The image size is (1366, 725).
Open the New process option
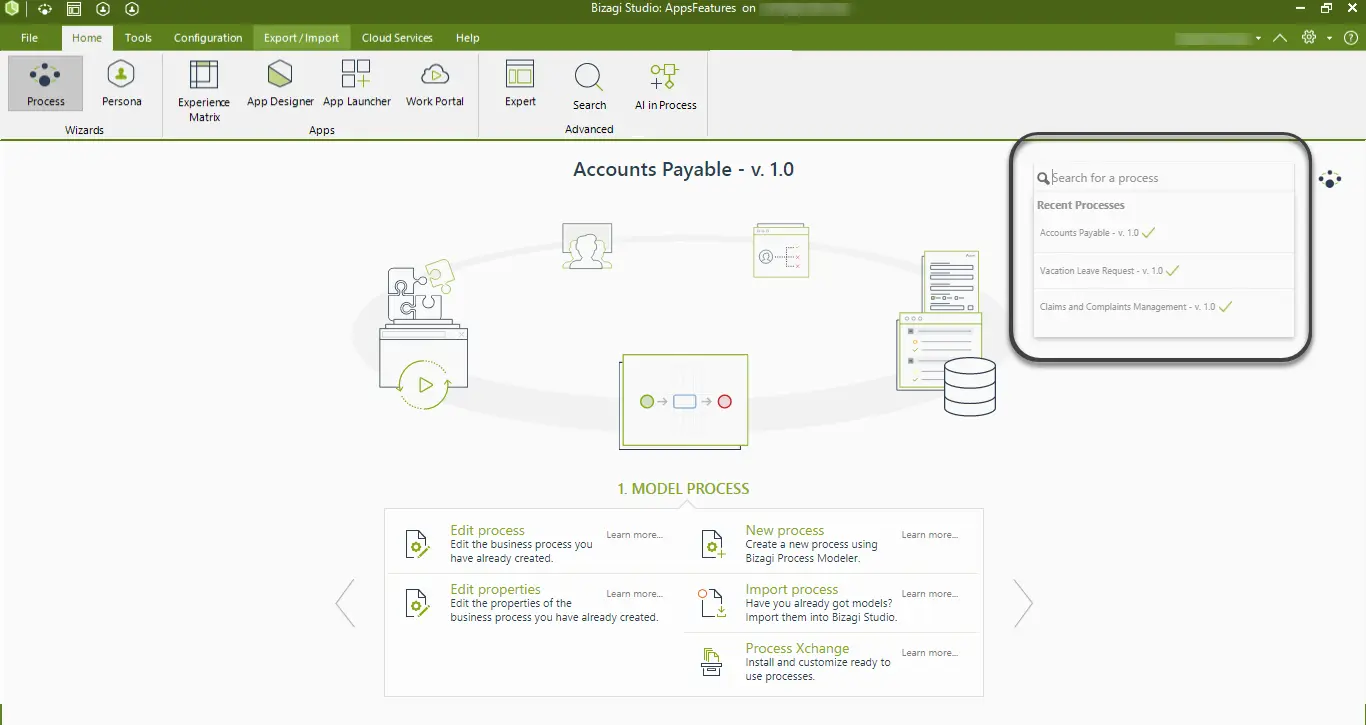point(785,530)
